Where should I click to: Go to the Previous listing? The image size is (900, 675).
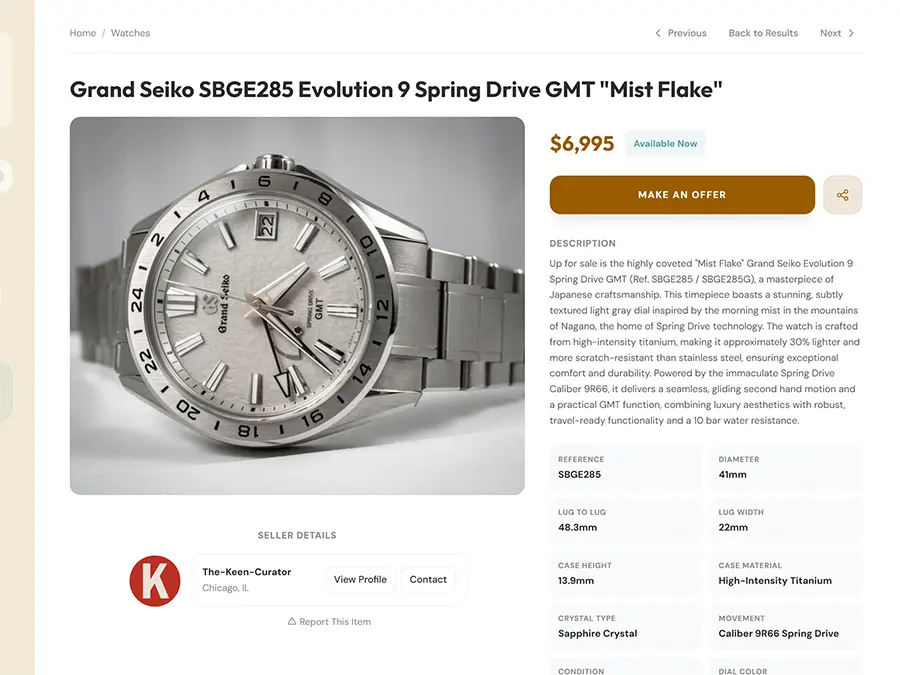click(687, 32)
